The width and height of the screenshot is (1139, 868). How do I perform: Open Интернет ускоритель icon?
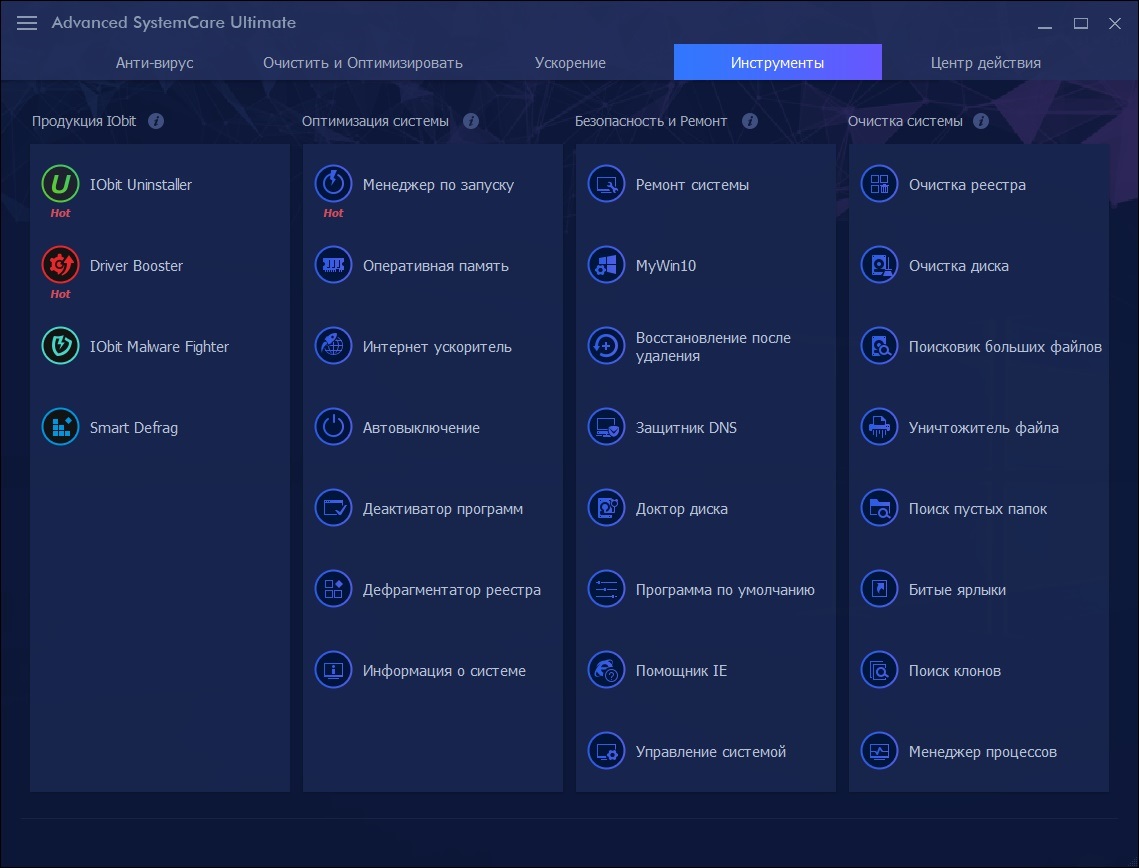333,346
